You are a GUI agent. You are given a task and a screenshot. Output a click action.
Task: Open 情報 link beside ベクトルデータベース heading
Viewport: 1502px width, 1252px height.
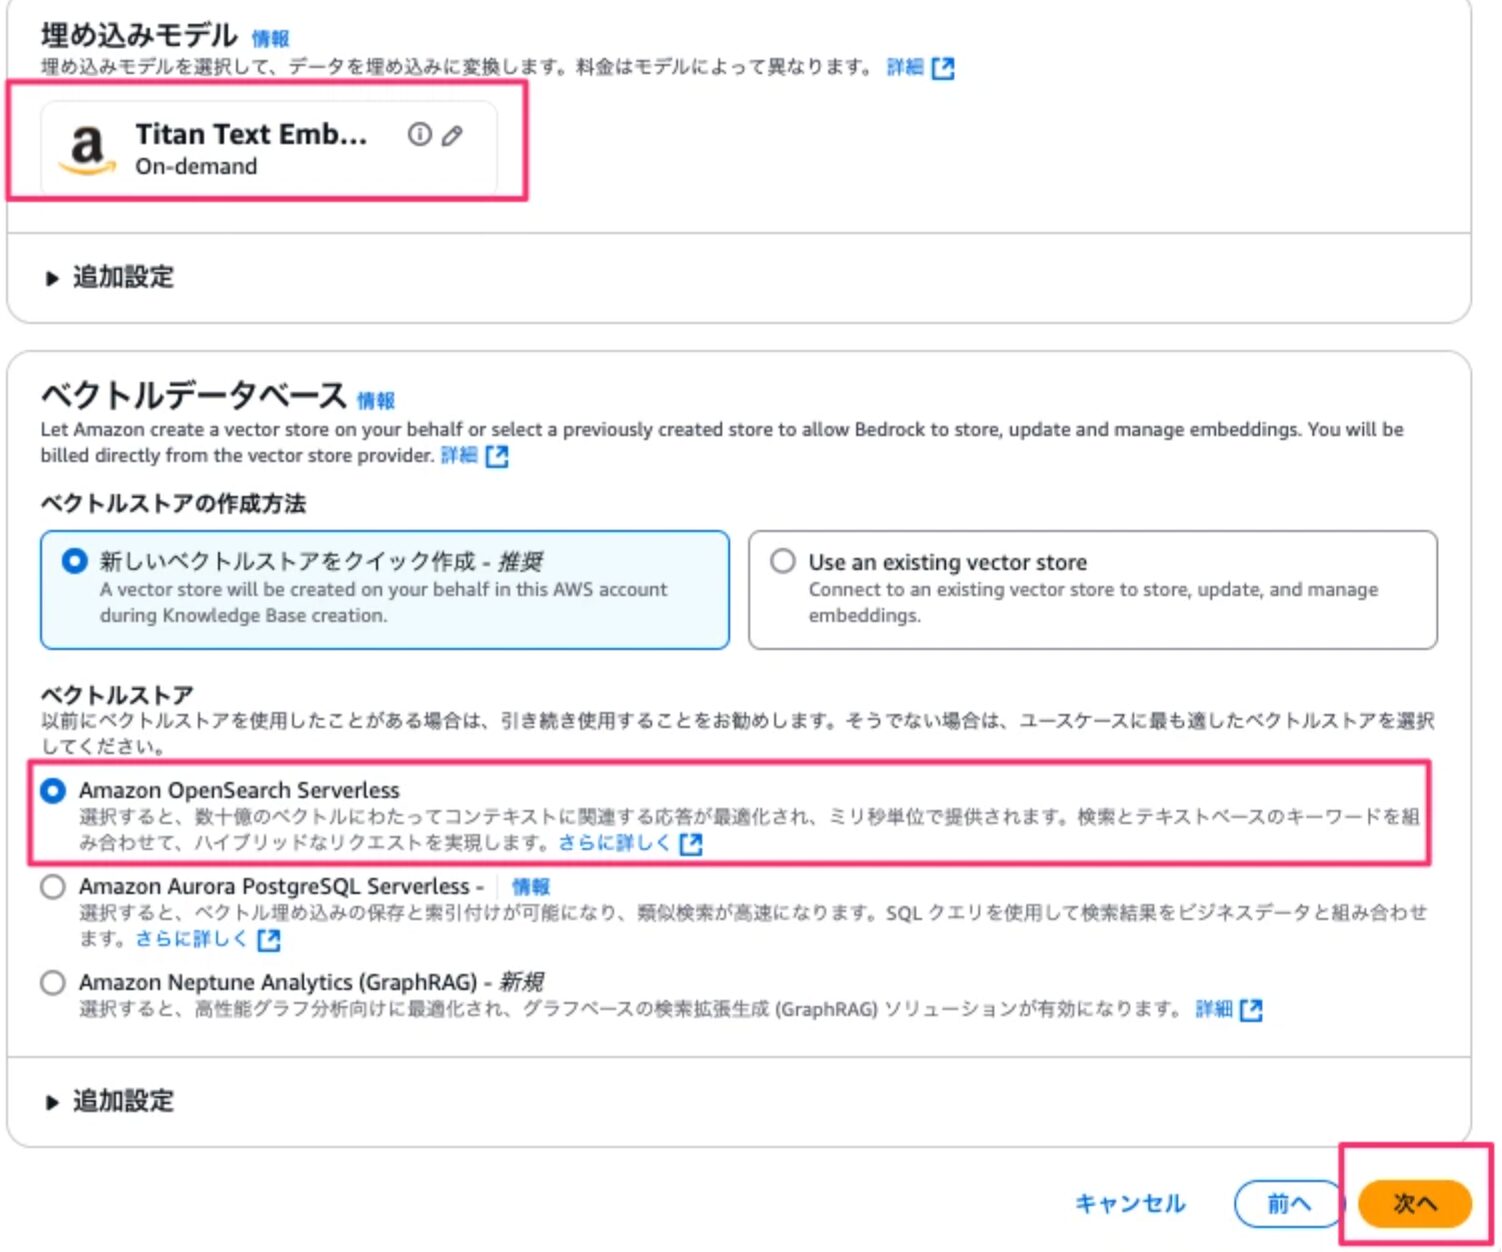[x=376, y=400]
